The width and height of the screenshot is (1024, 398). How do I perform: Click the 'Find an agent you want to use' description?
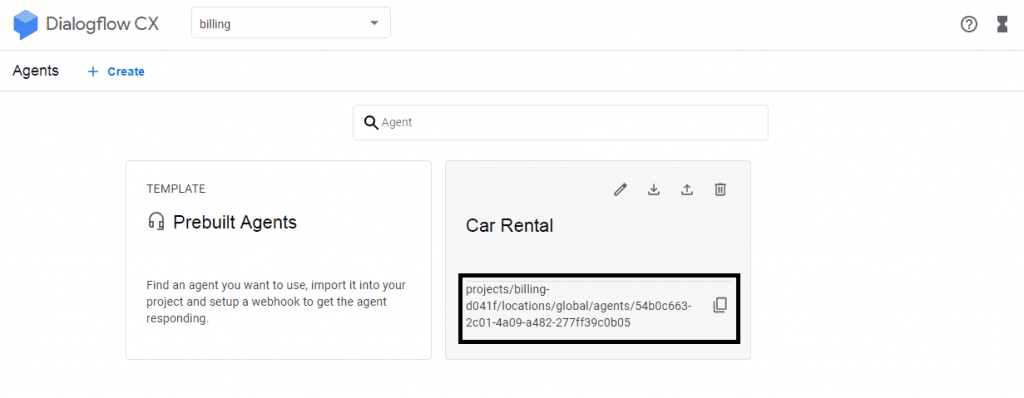point(276,303)
